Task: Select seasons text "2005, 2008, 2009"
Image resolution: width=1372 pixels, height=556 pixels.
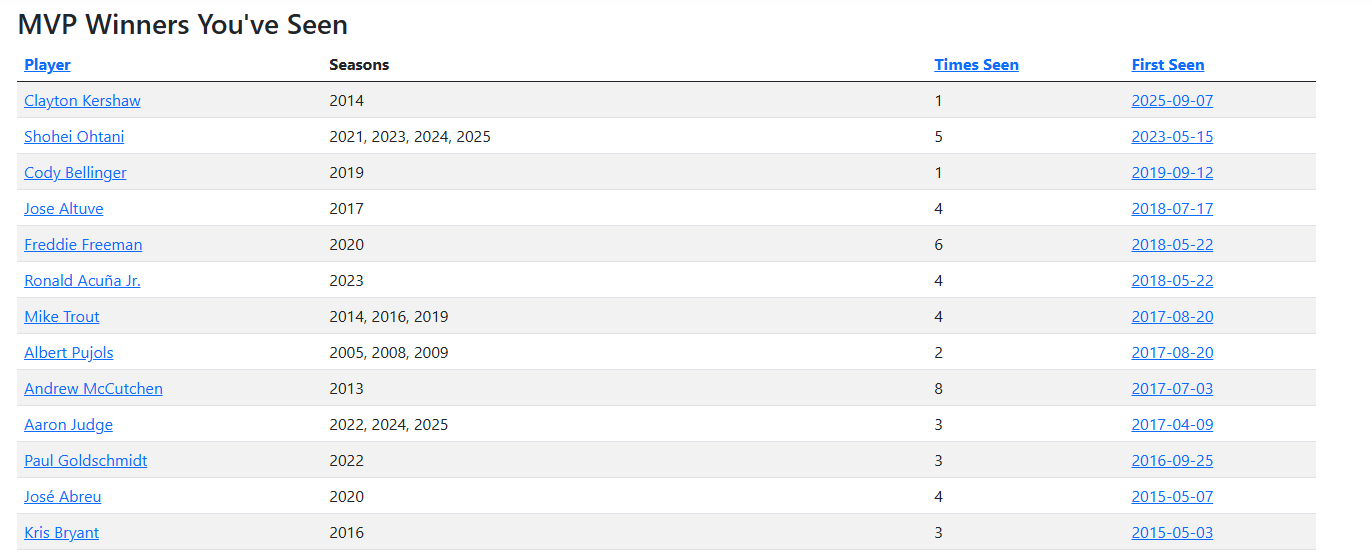Action: [389, 353]
